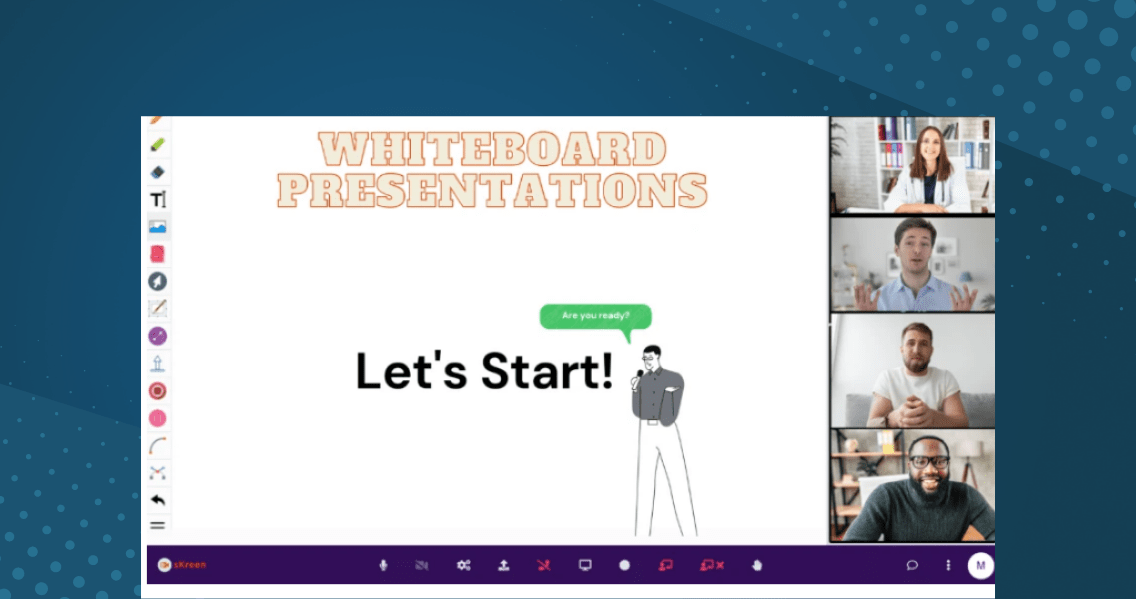1136x599 pixels.
Task: Open the three-dot more options menu
Action: click(x=948, y=565)
